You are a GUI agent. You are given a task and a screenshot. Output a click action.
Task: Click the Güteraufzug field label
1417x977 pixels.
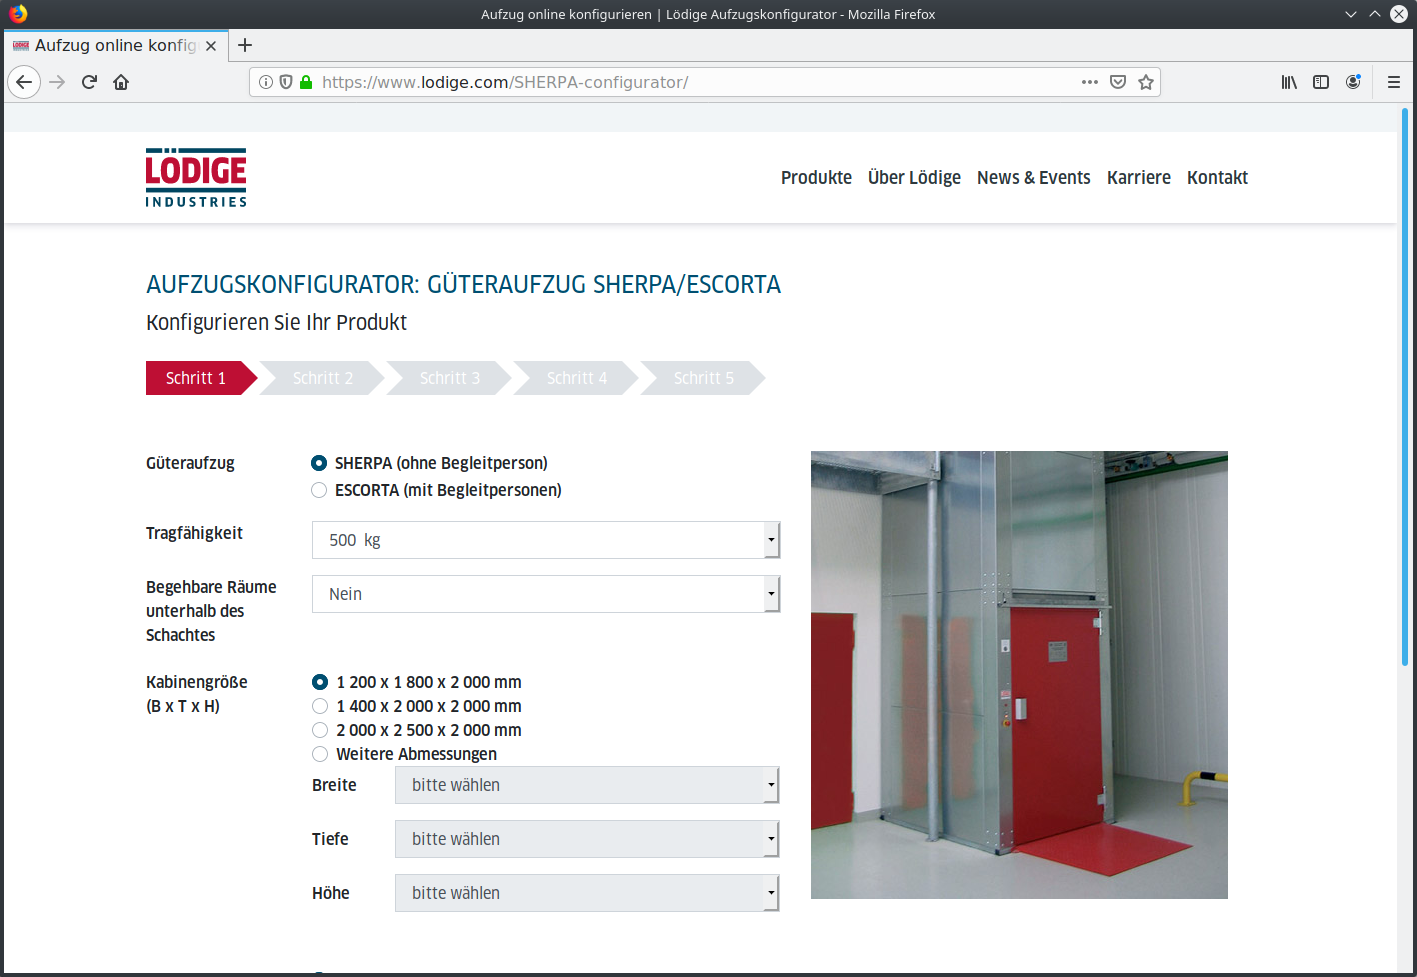pyautogui.click(x=190, y=463)
